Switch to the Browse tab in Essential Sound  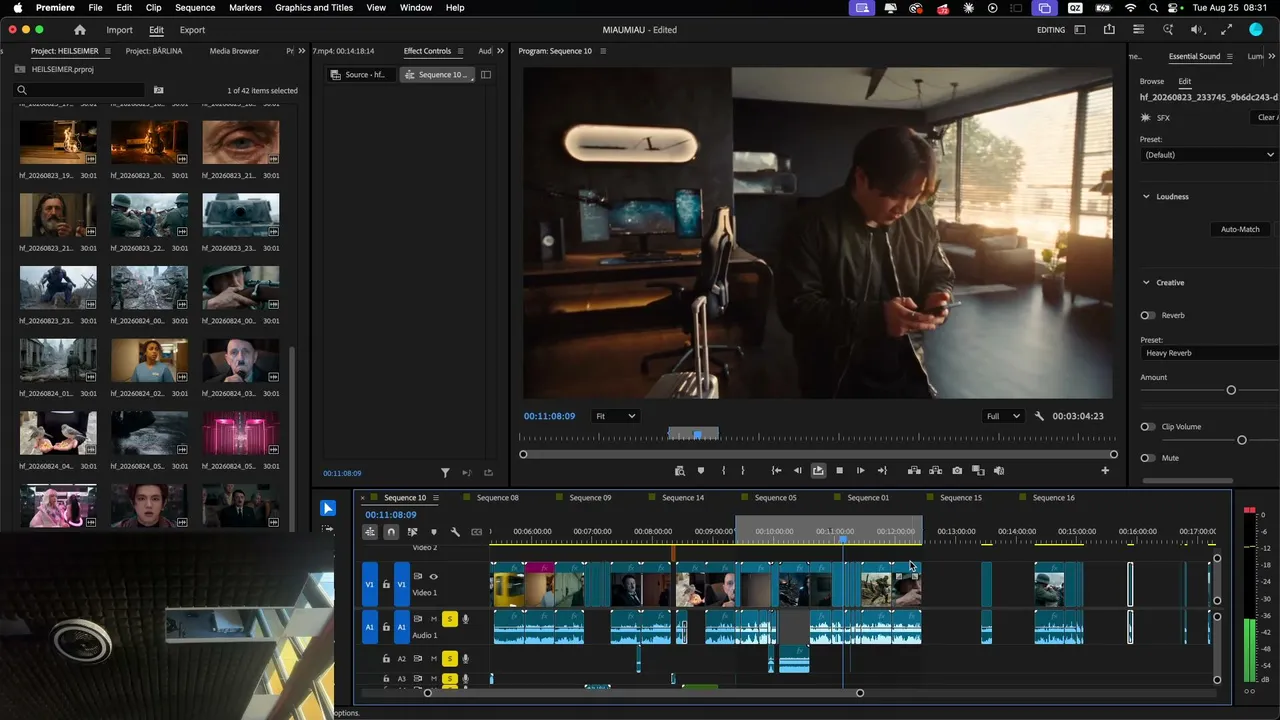tap(1152, 81)
